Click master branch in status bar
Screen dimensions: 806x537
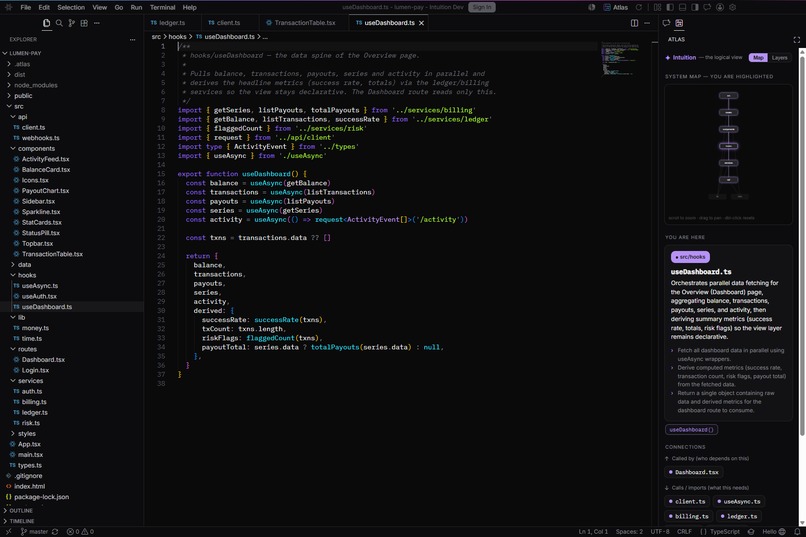point(34,532)
